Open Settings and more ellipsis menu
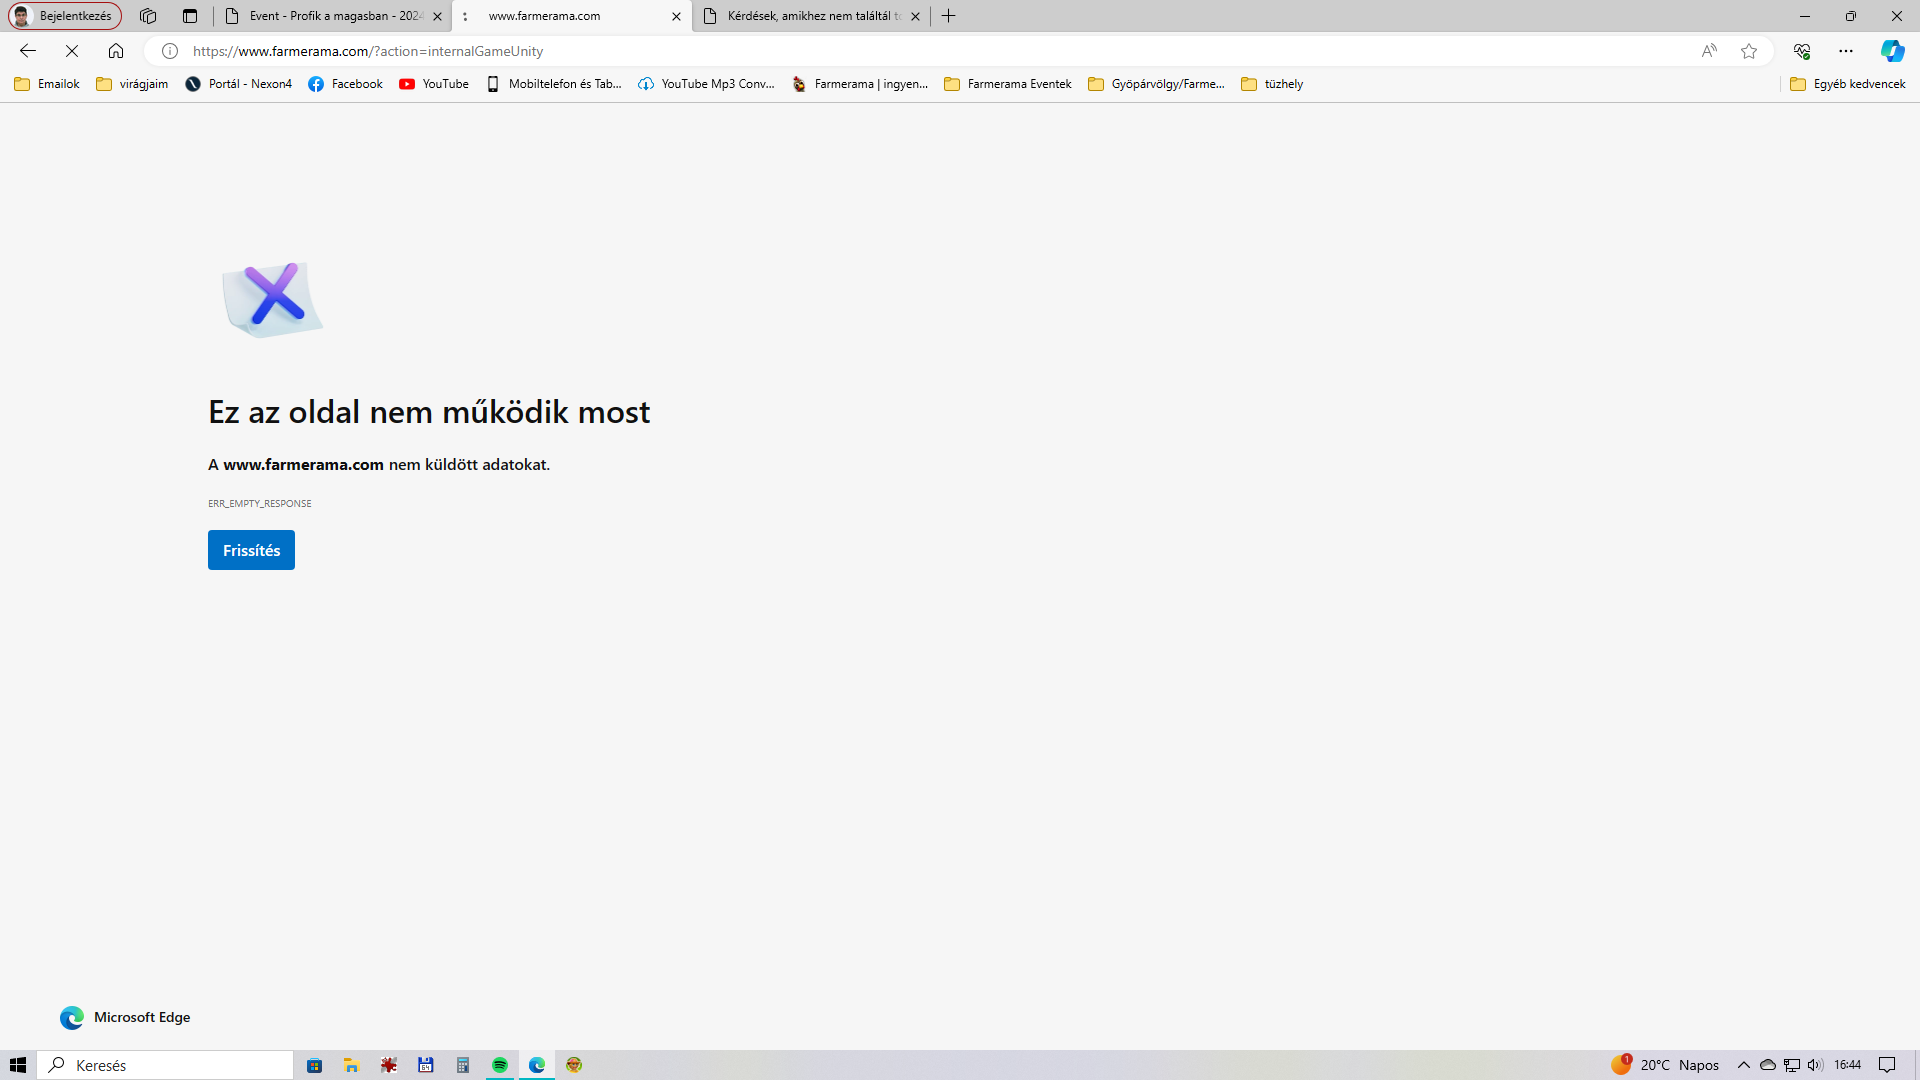This screenshot has width=1920, height=1080. click(1846, 51)
